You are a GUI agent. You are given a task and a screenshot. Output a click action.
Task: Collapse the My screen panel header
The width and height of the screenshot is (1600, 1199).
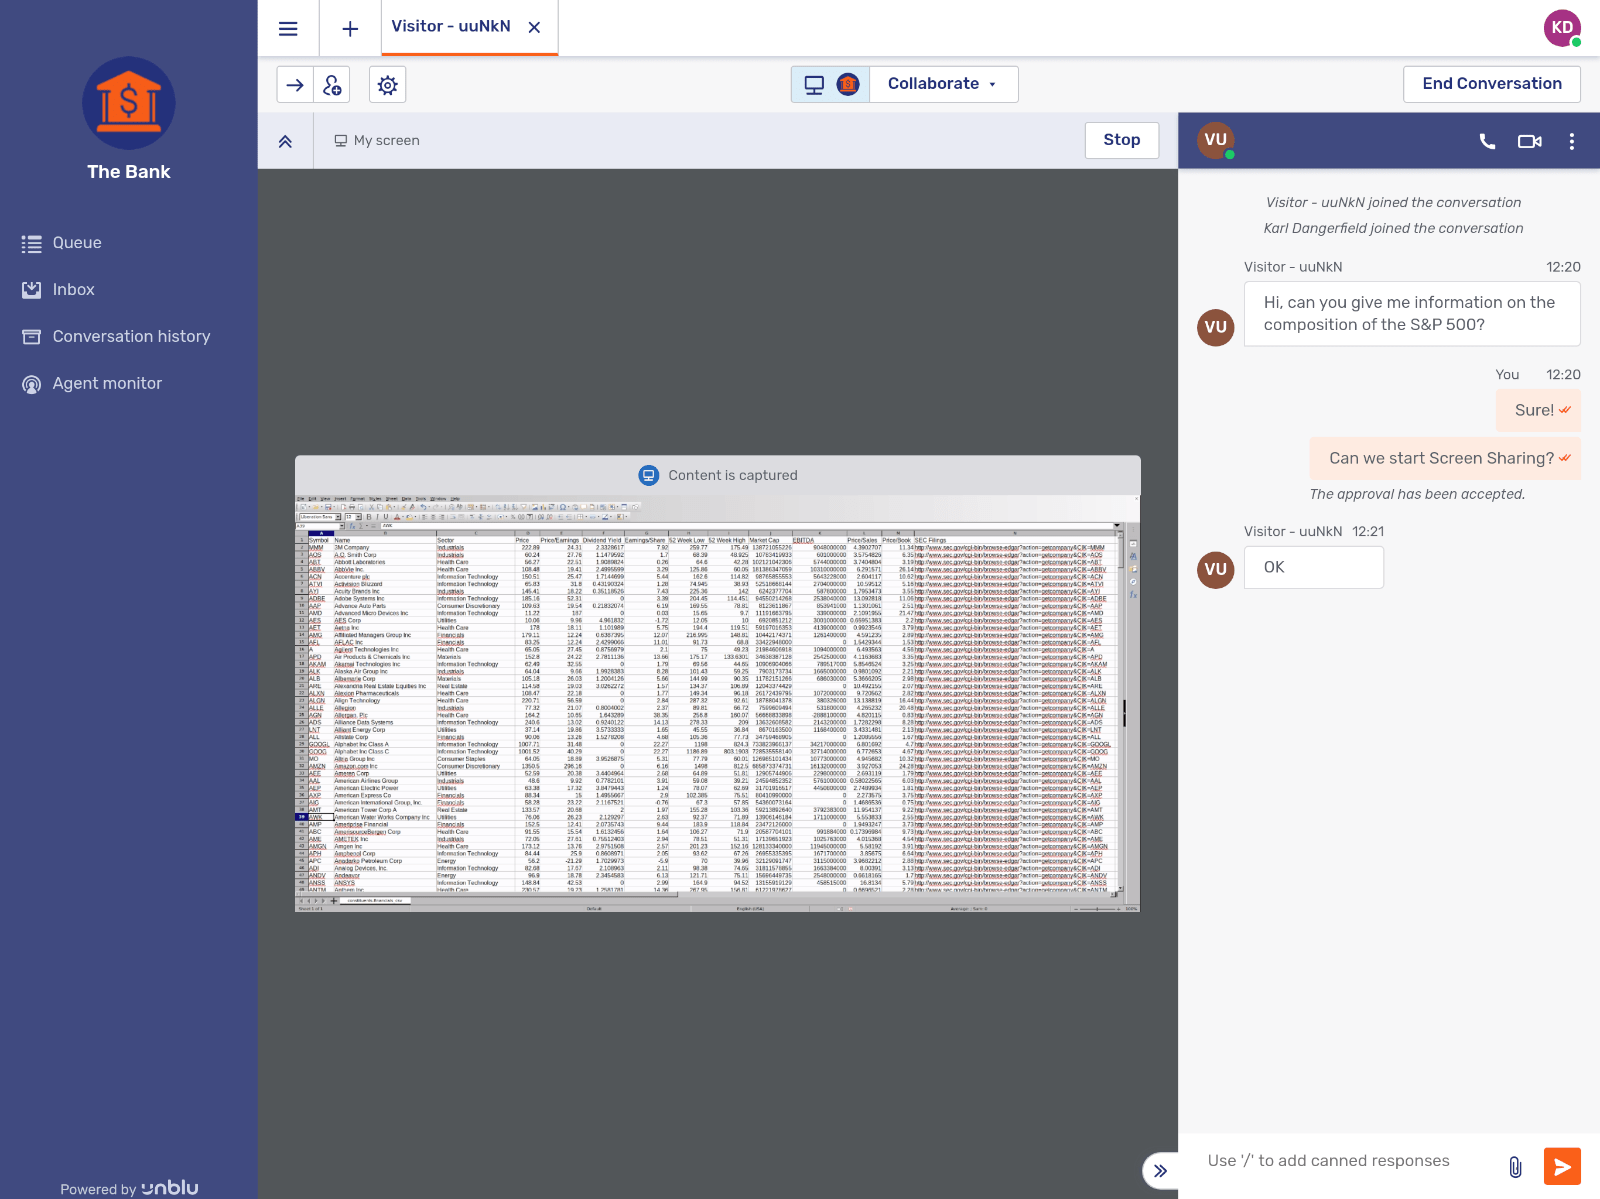click(x=285, y=141)
